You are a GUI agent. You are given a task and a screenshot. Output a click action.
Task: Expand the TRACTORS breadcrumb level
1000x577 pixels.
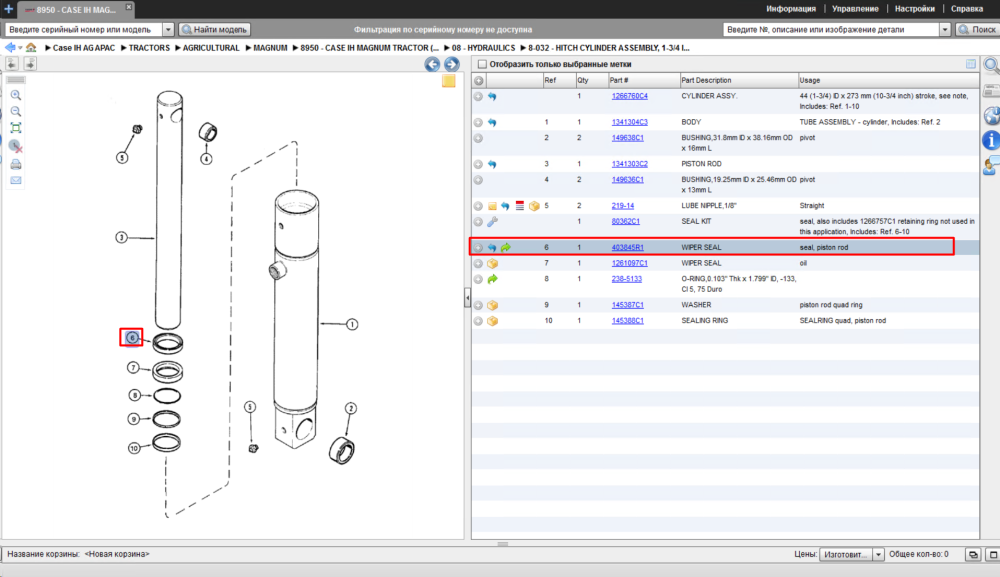click(x=124, y=48)
